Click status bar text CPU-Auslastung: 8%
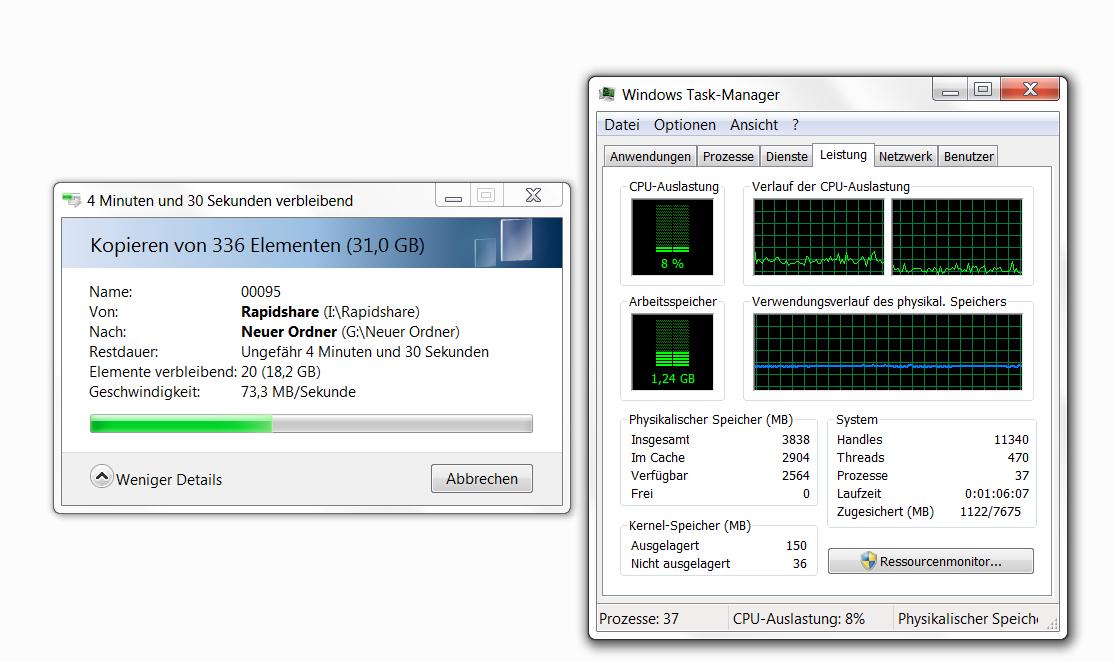The width and height of the screenshot is (1114, 662). (x=799, y=619)
